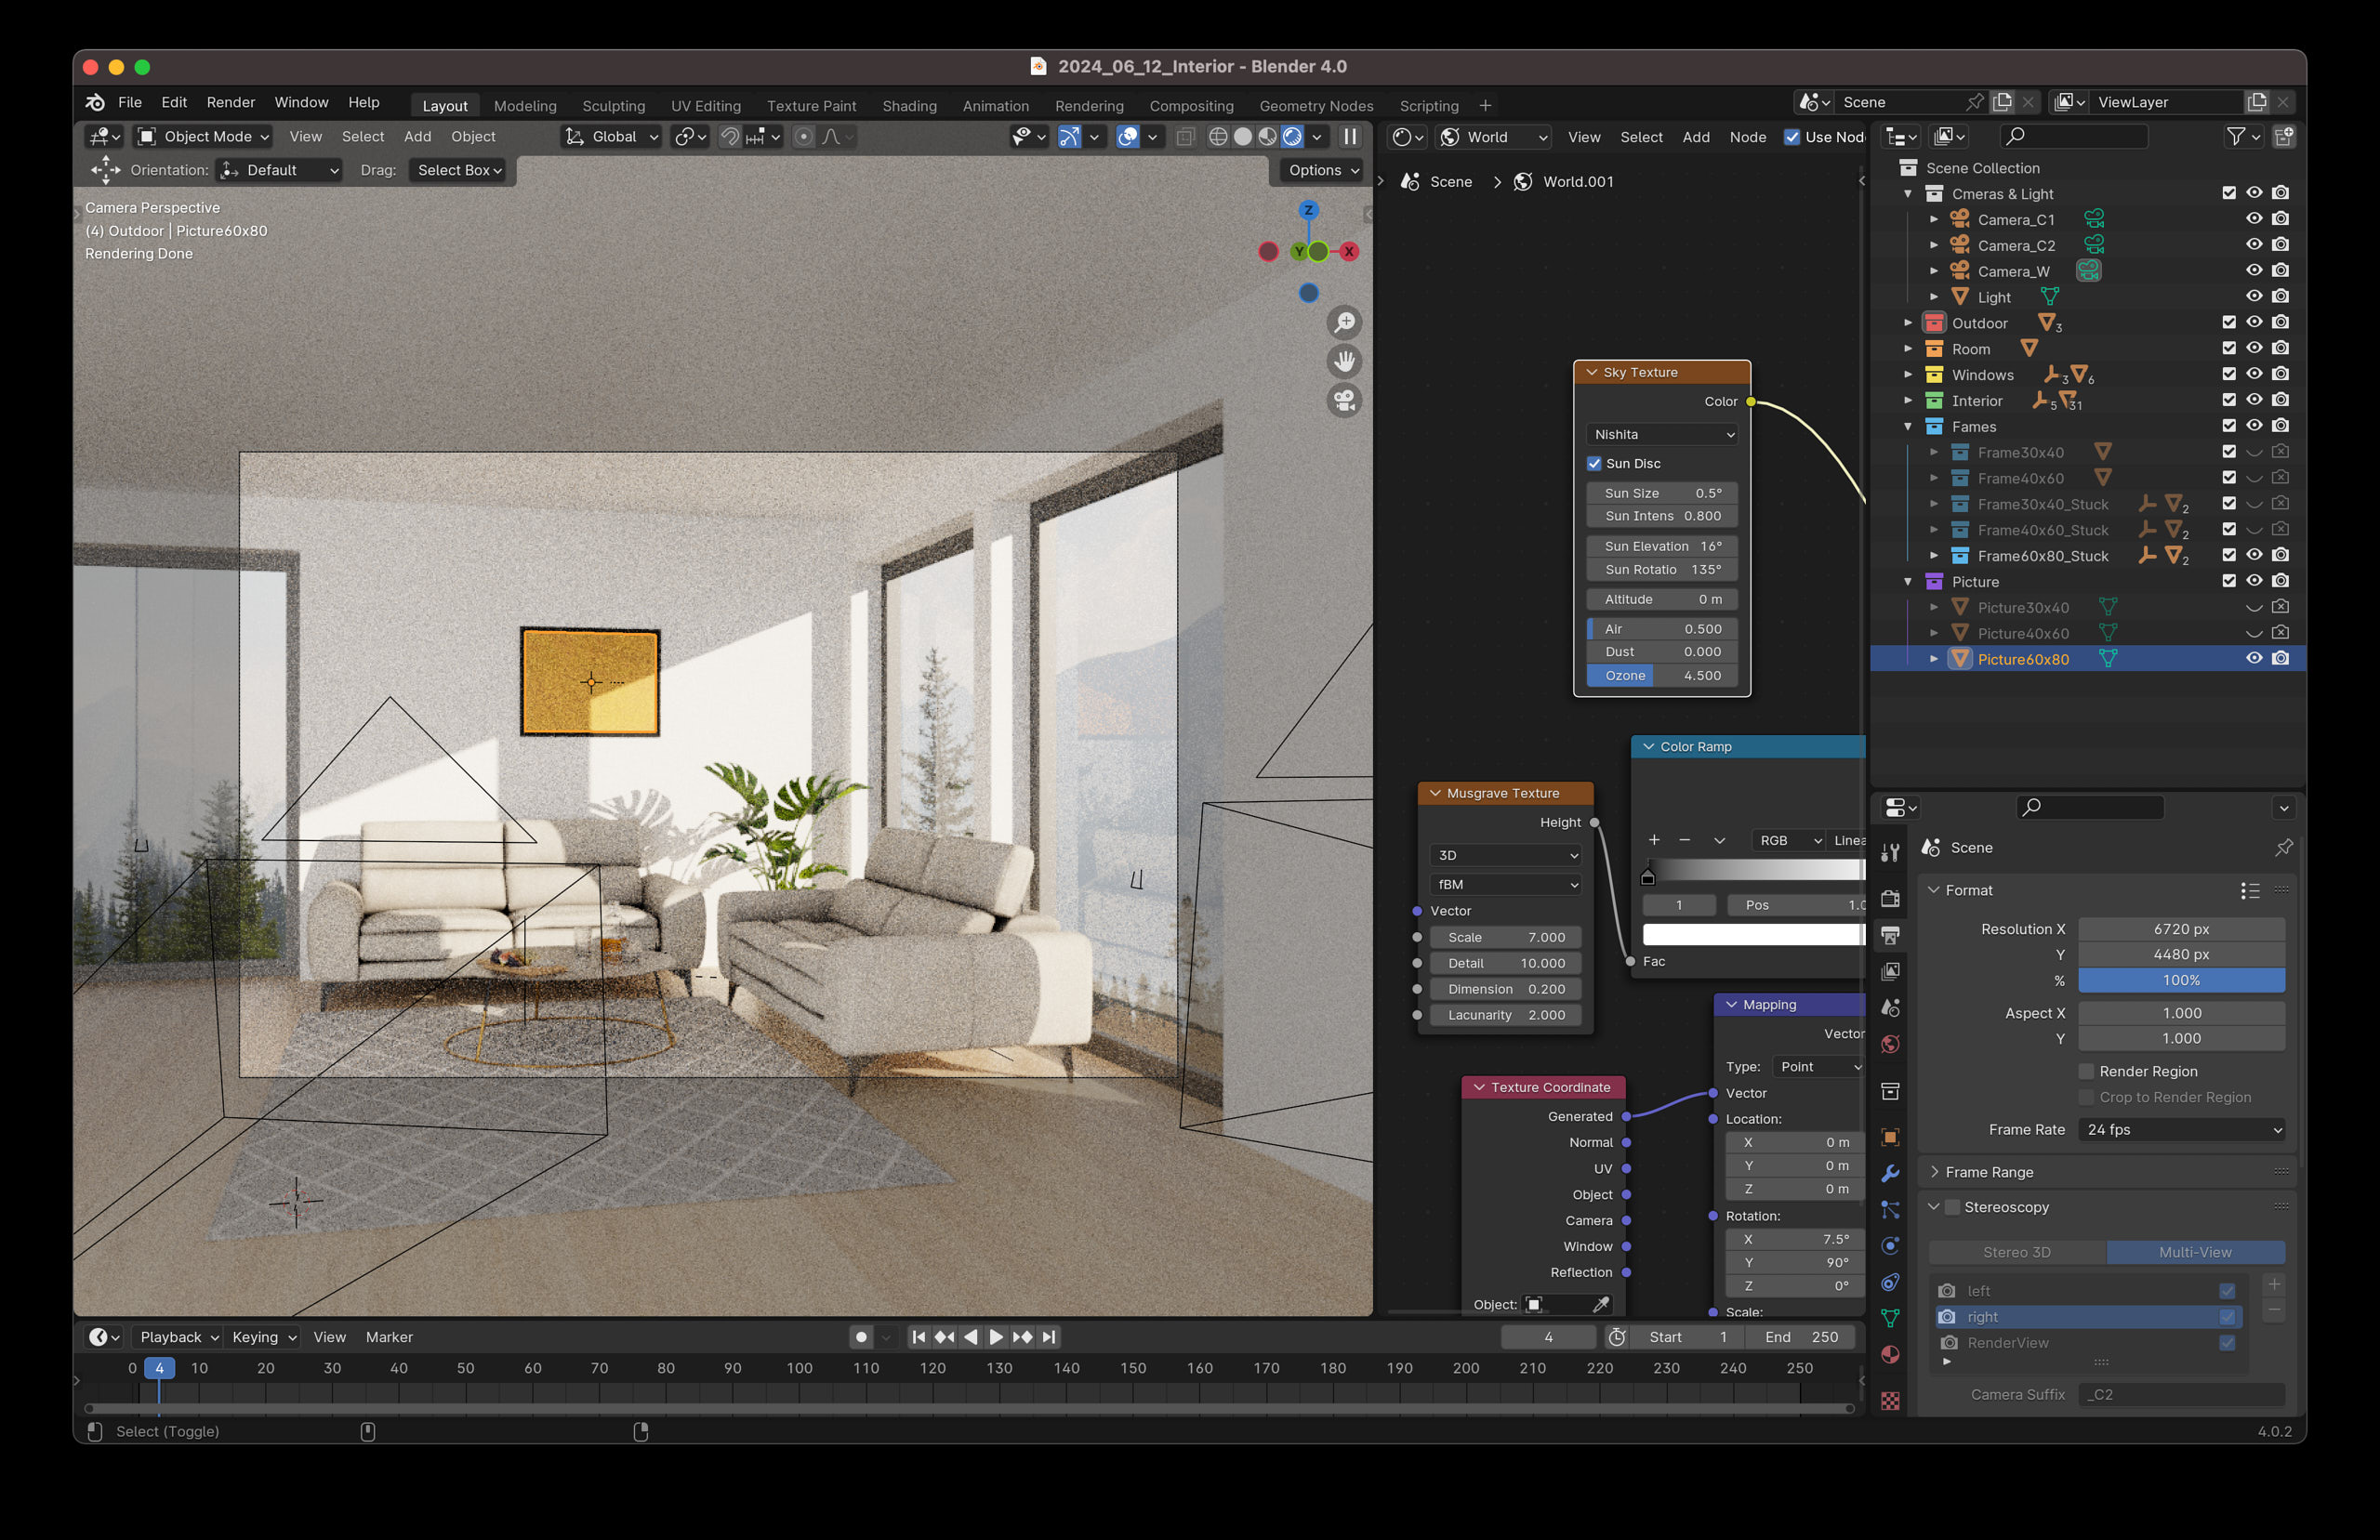Open the World properties tab icon
The height and width of the screenshot is (1540, 2380).
pyautogui.click(x=1890, y=1044)
